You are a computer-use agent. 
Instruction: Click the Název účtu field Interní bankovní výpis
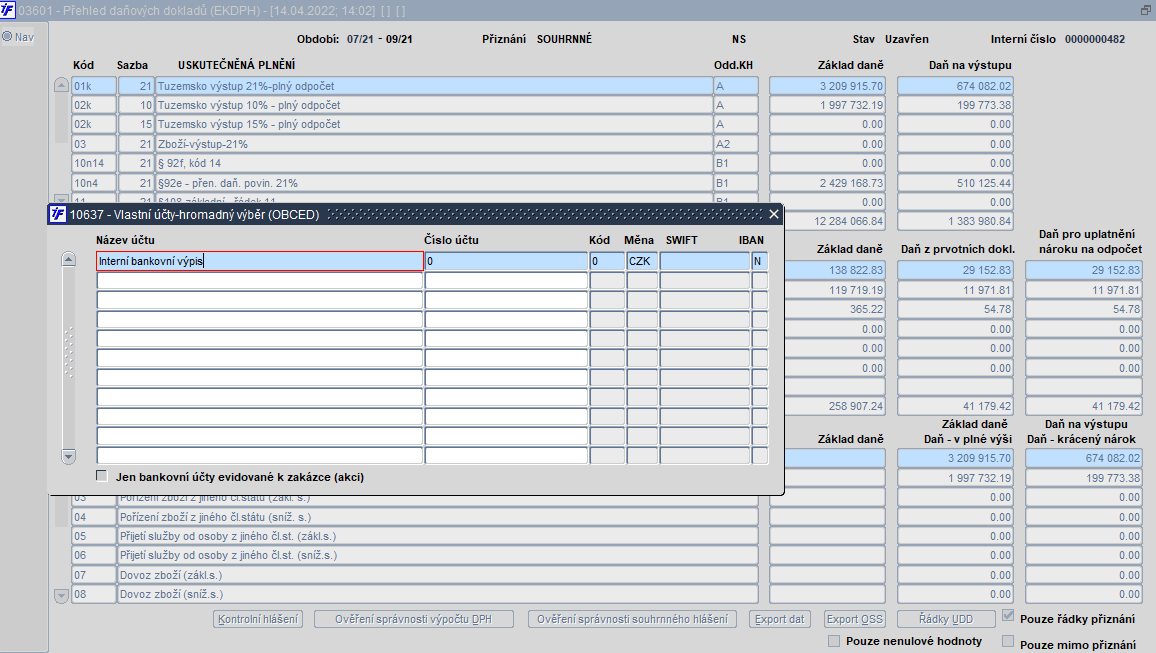tap(260, 261)
